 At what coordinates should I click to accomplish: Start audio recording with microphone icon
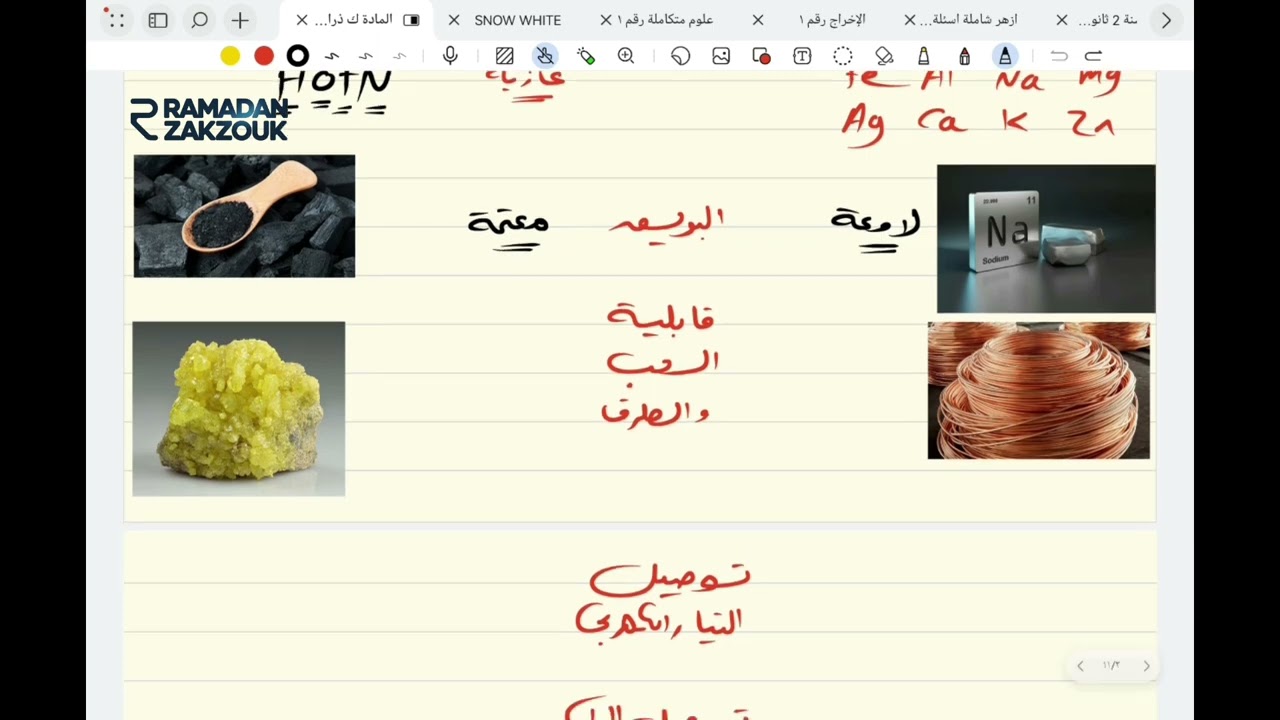(450, 56)
